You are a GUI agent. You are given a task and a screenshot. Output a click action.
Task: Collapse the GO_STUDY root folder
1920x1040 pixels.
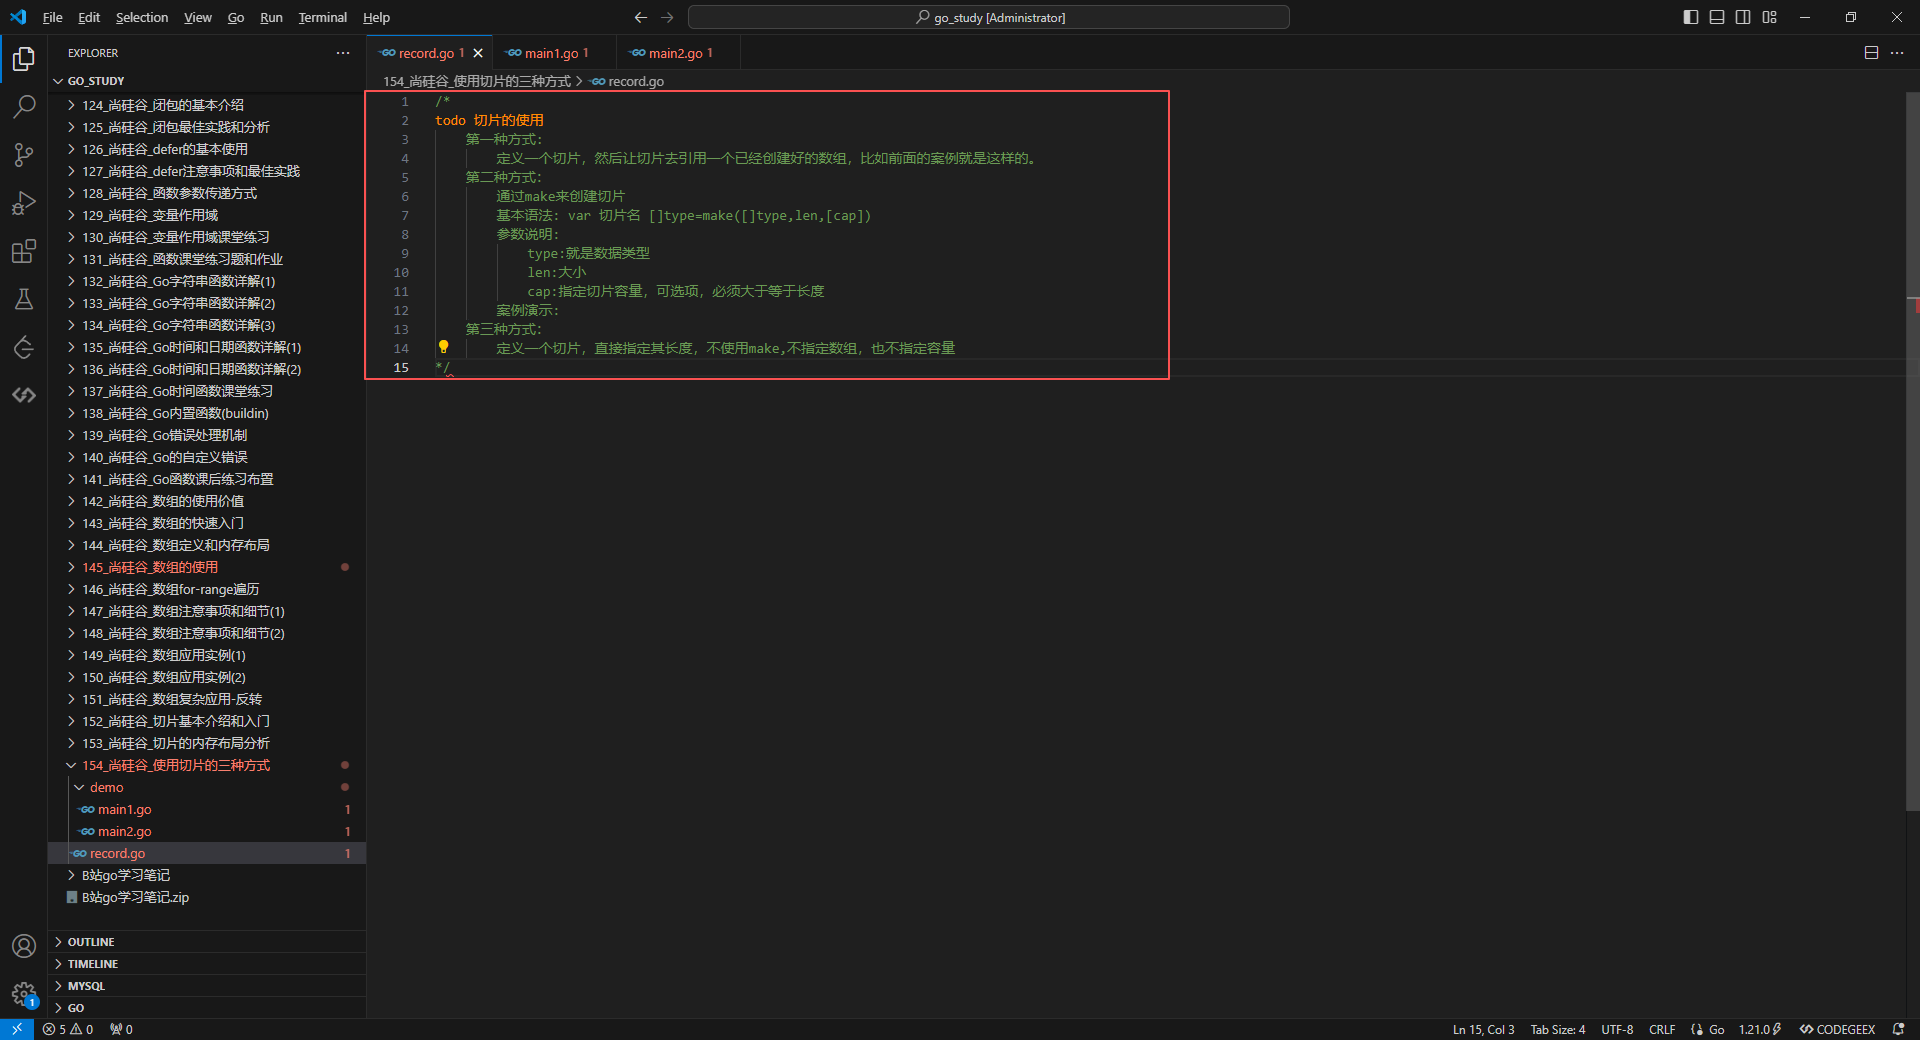pos(207,81)
